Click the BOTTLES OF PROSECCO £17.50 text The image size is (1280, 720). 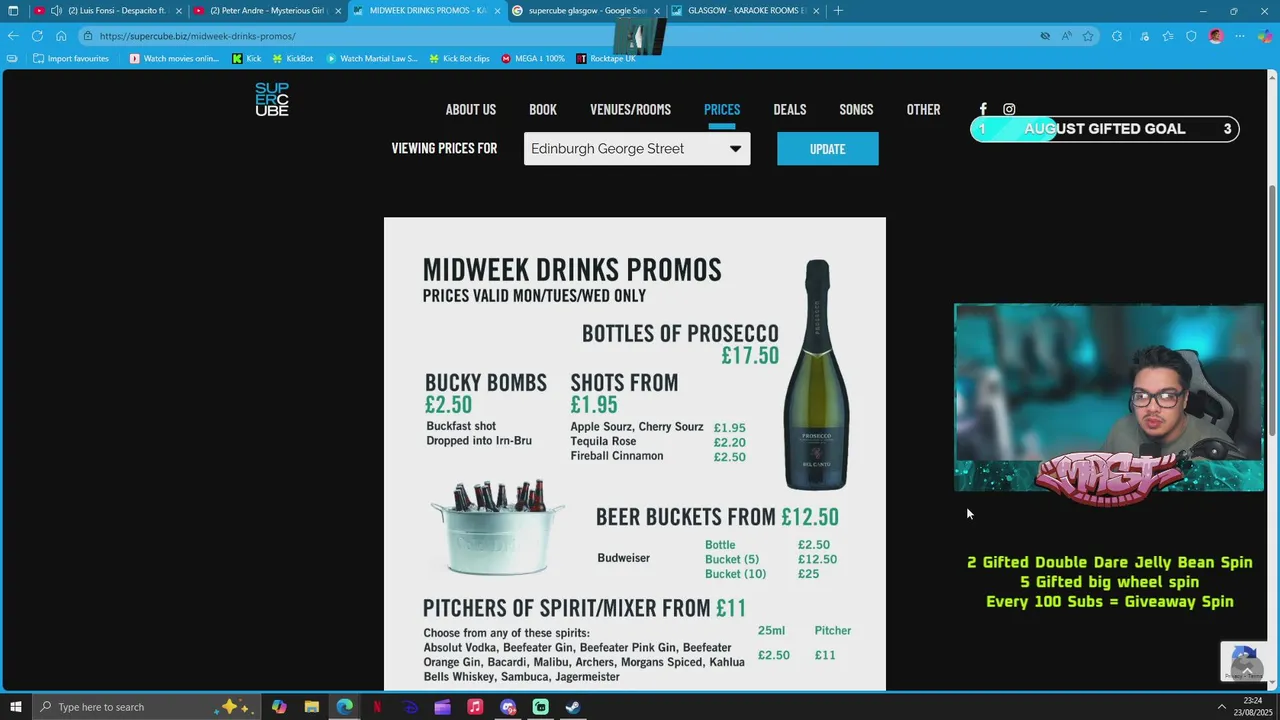pyautogui.click(x=680, y=344)
